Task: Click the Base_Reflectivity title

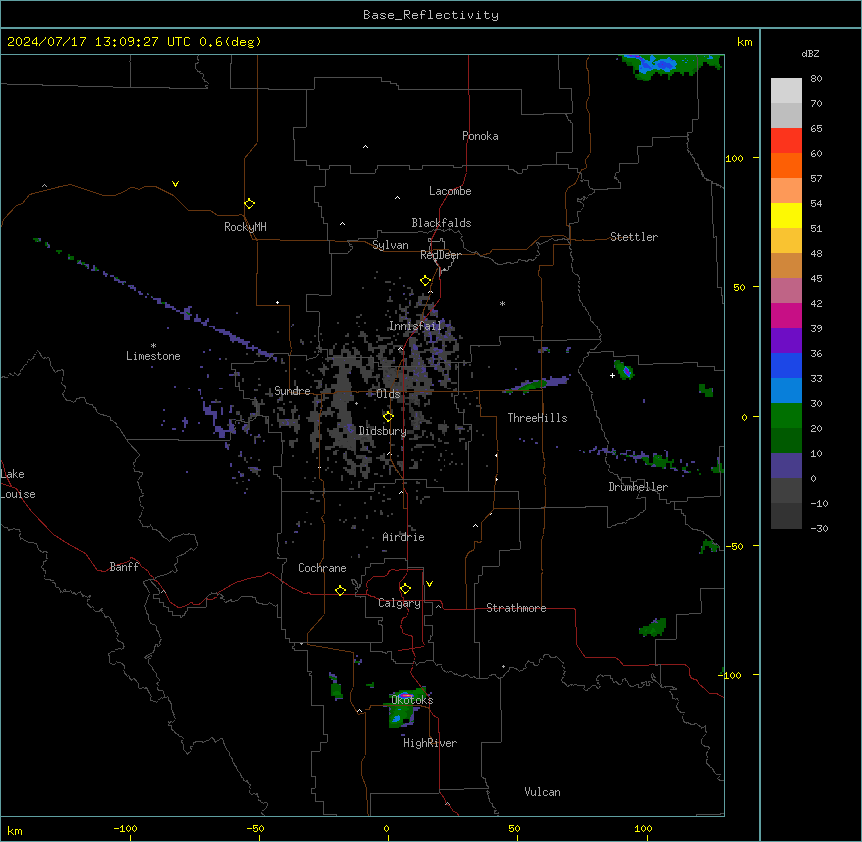Action: click(x=431, y=15)
